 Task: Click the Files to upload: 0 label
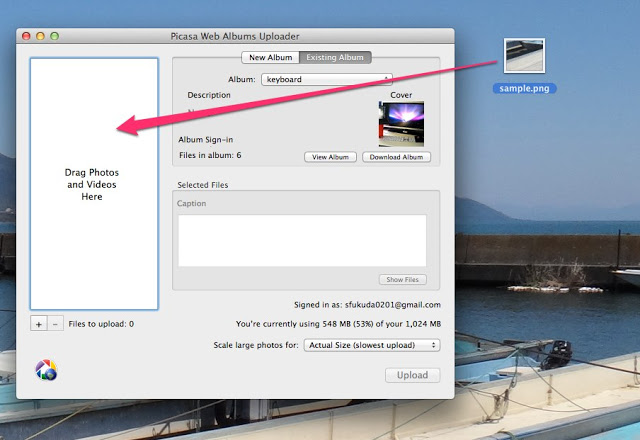[101, 324]
